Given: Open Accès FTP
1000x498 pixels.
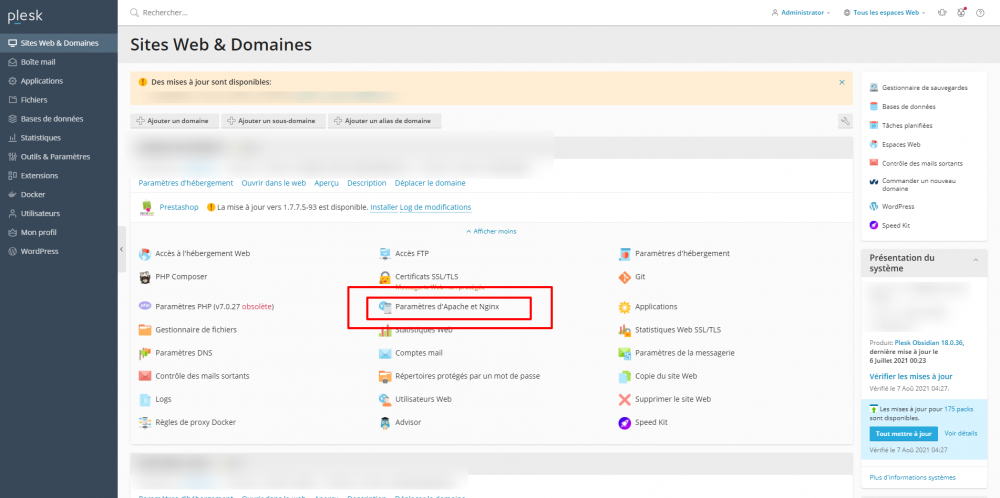Looking at the screenshot, I should click(412, 253).
